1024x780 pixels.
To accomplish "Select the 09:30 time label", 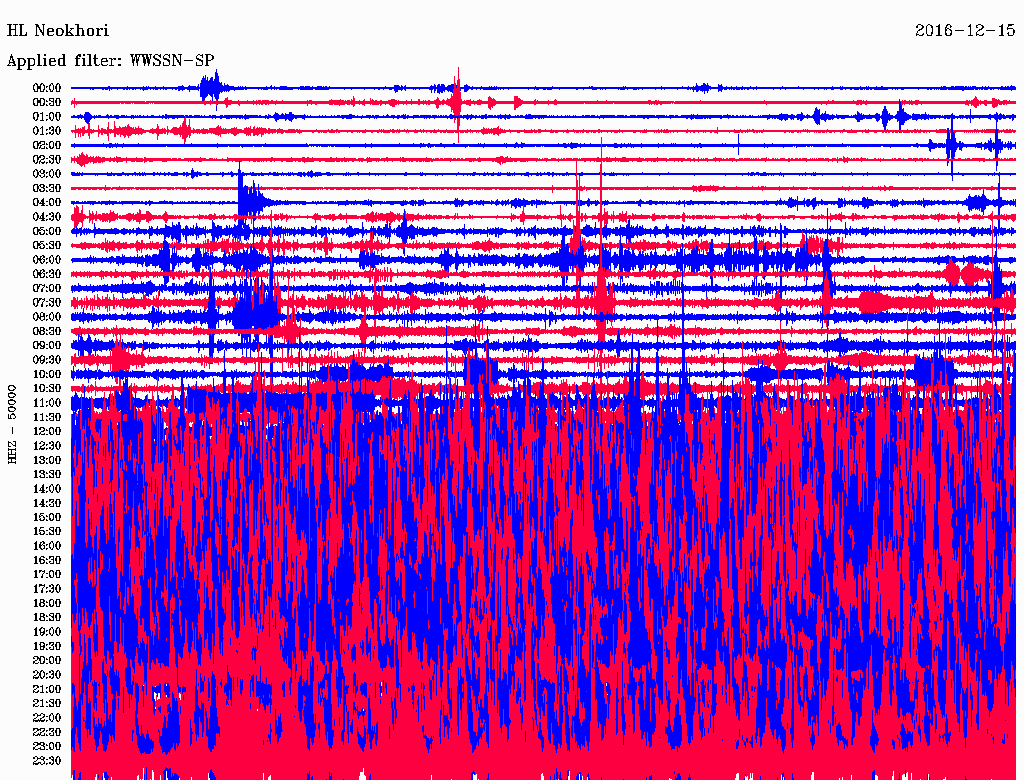I will (47, 360).
